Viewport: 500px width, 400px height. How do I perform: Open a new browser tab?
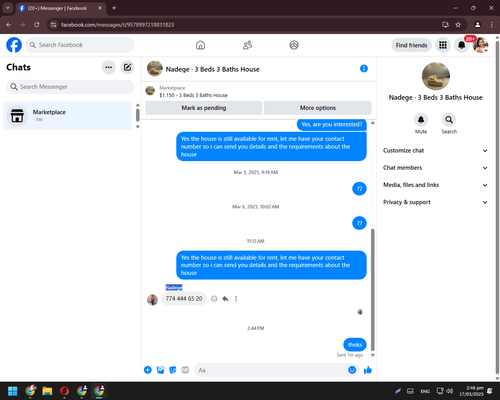coord(114,8)
